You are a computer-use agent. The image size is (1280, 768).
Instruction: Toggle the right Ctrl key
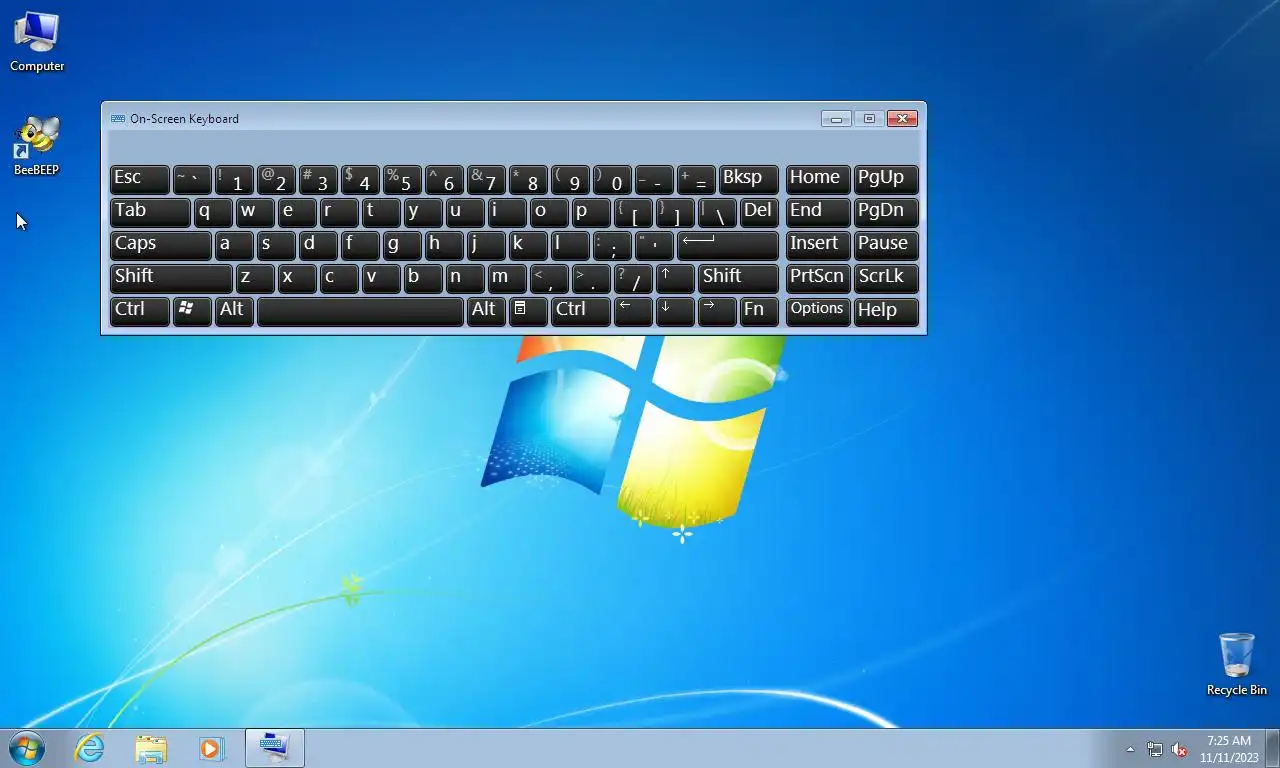tap(580, 310)
